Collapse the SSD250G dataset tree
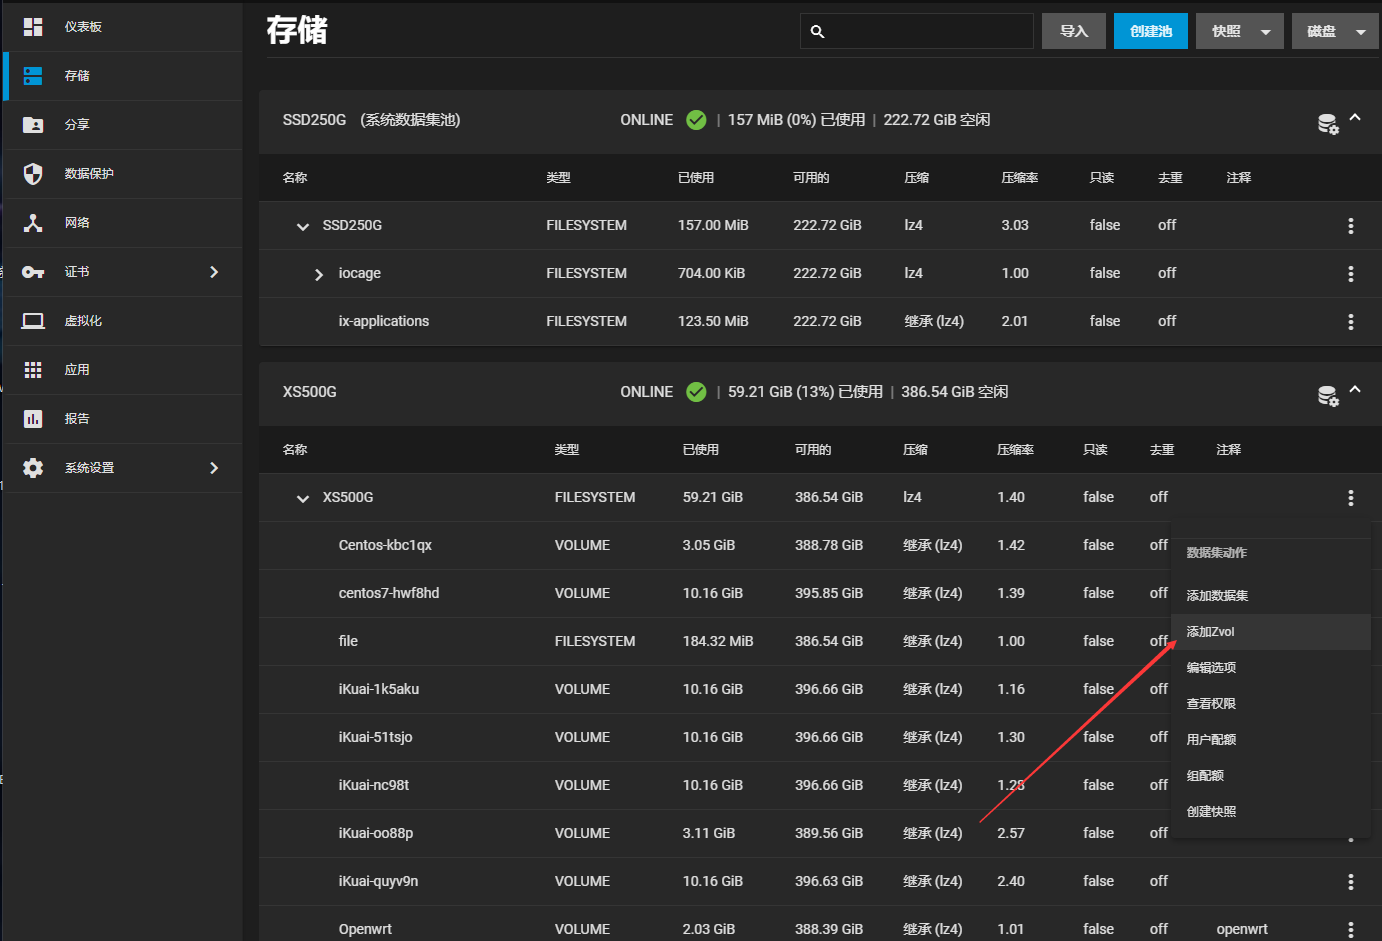Image resolution: width=1382 pixels, height=941 pixels. point(303,227)
